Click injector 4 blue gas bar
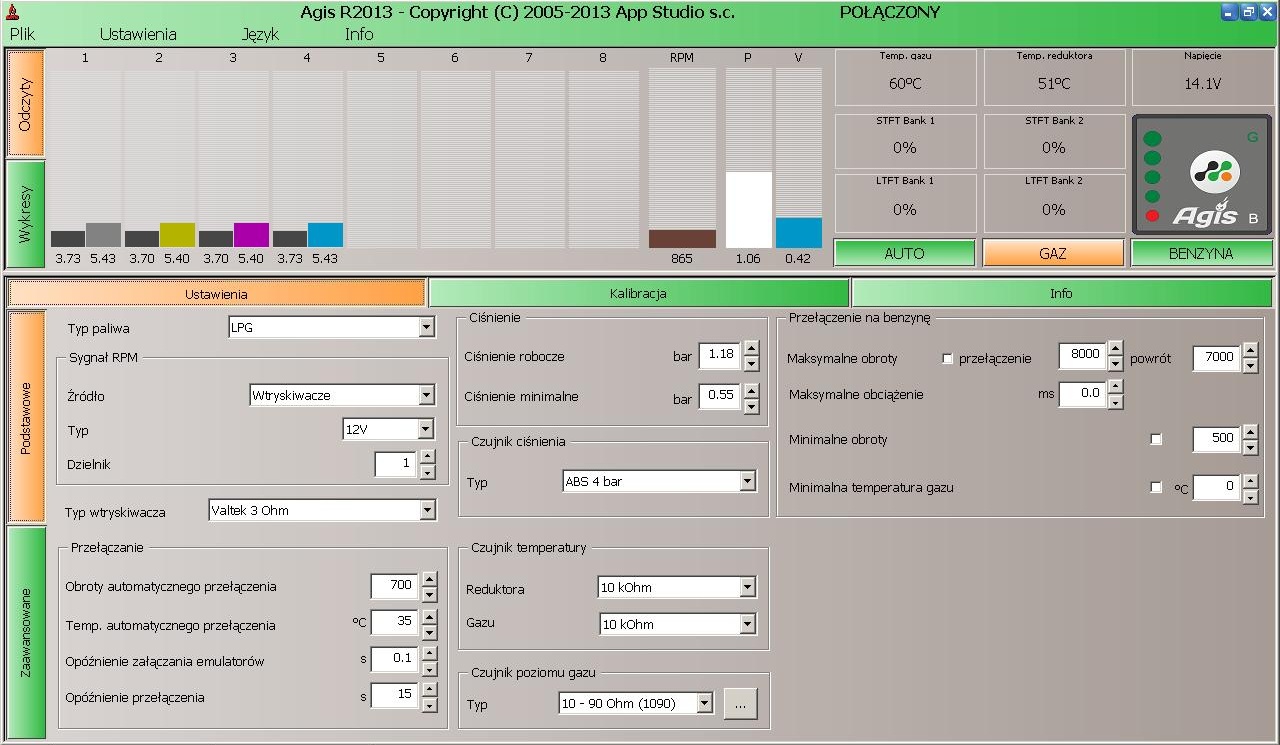Image resolution: width=1280 pixels, height=745 pixels. point(325,235)
